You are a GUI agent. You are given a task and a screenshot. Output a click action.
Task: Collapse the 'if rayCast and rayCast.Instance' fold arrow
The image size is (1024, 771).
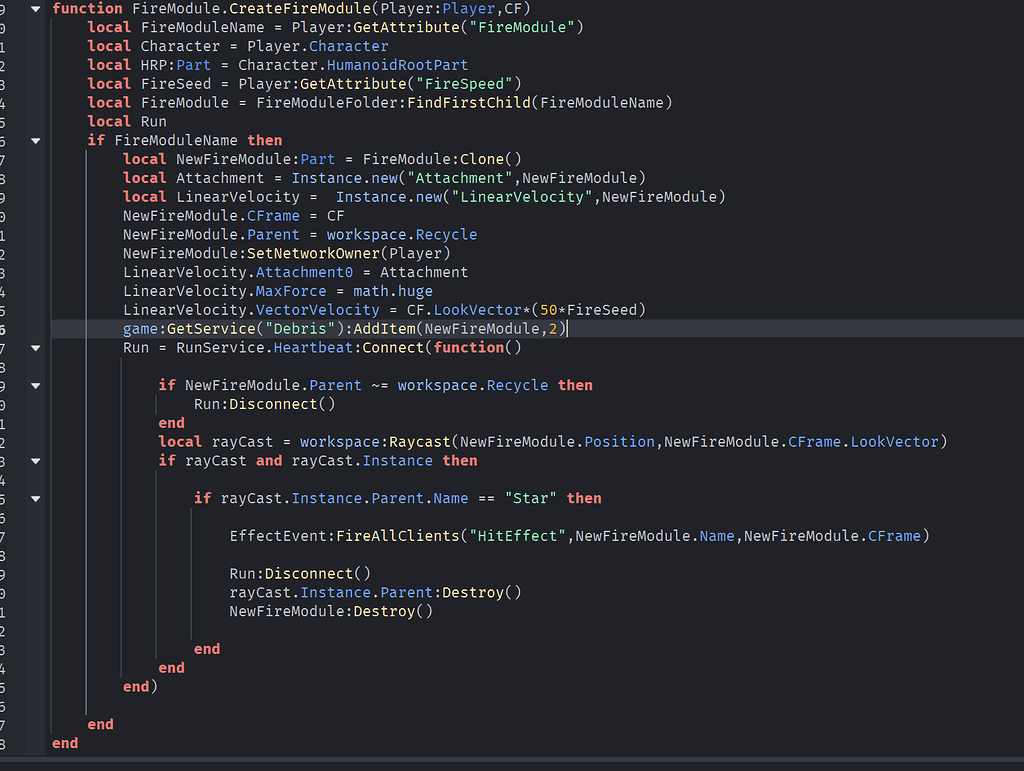36,461
